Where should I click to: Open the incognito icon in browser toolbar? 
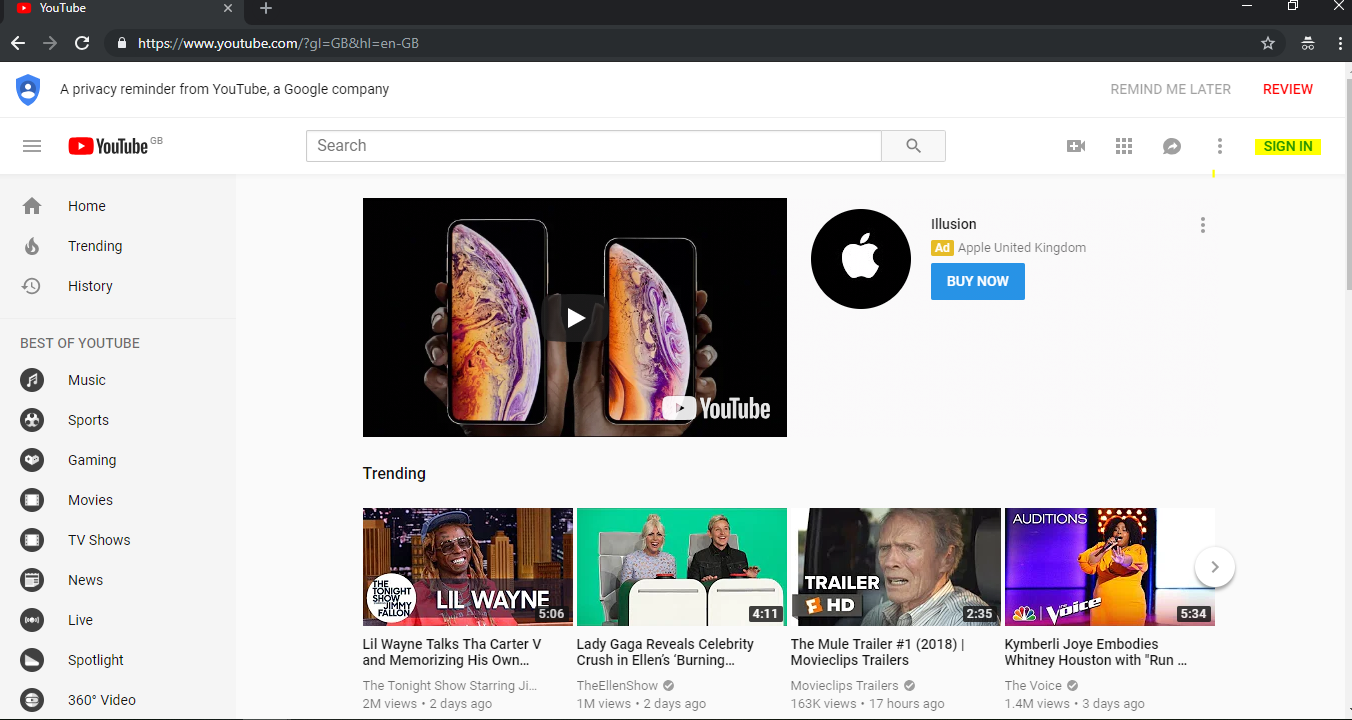[x=1307, y=43]
